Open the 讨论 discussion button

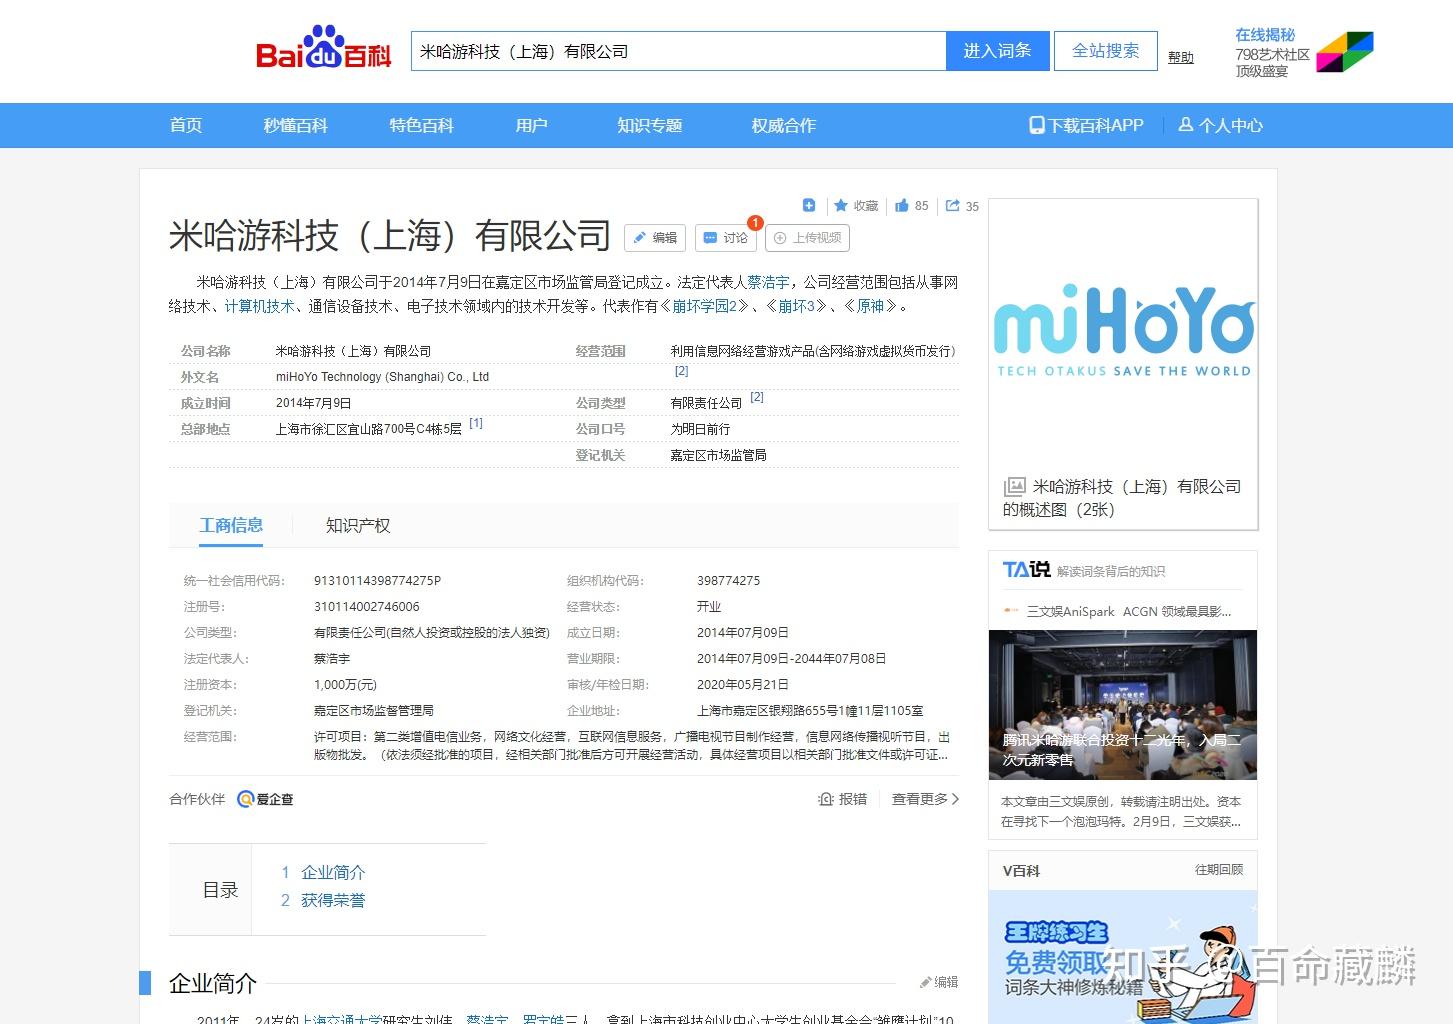[x=726, y=238]
